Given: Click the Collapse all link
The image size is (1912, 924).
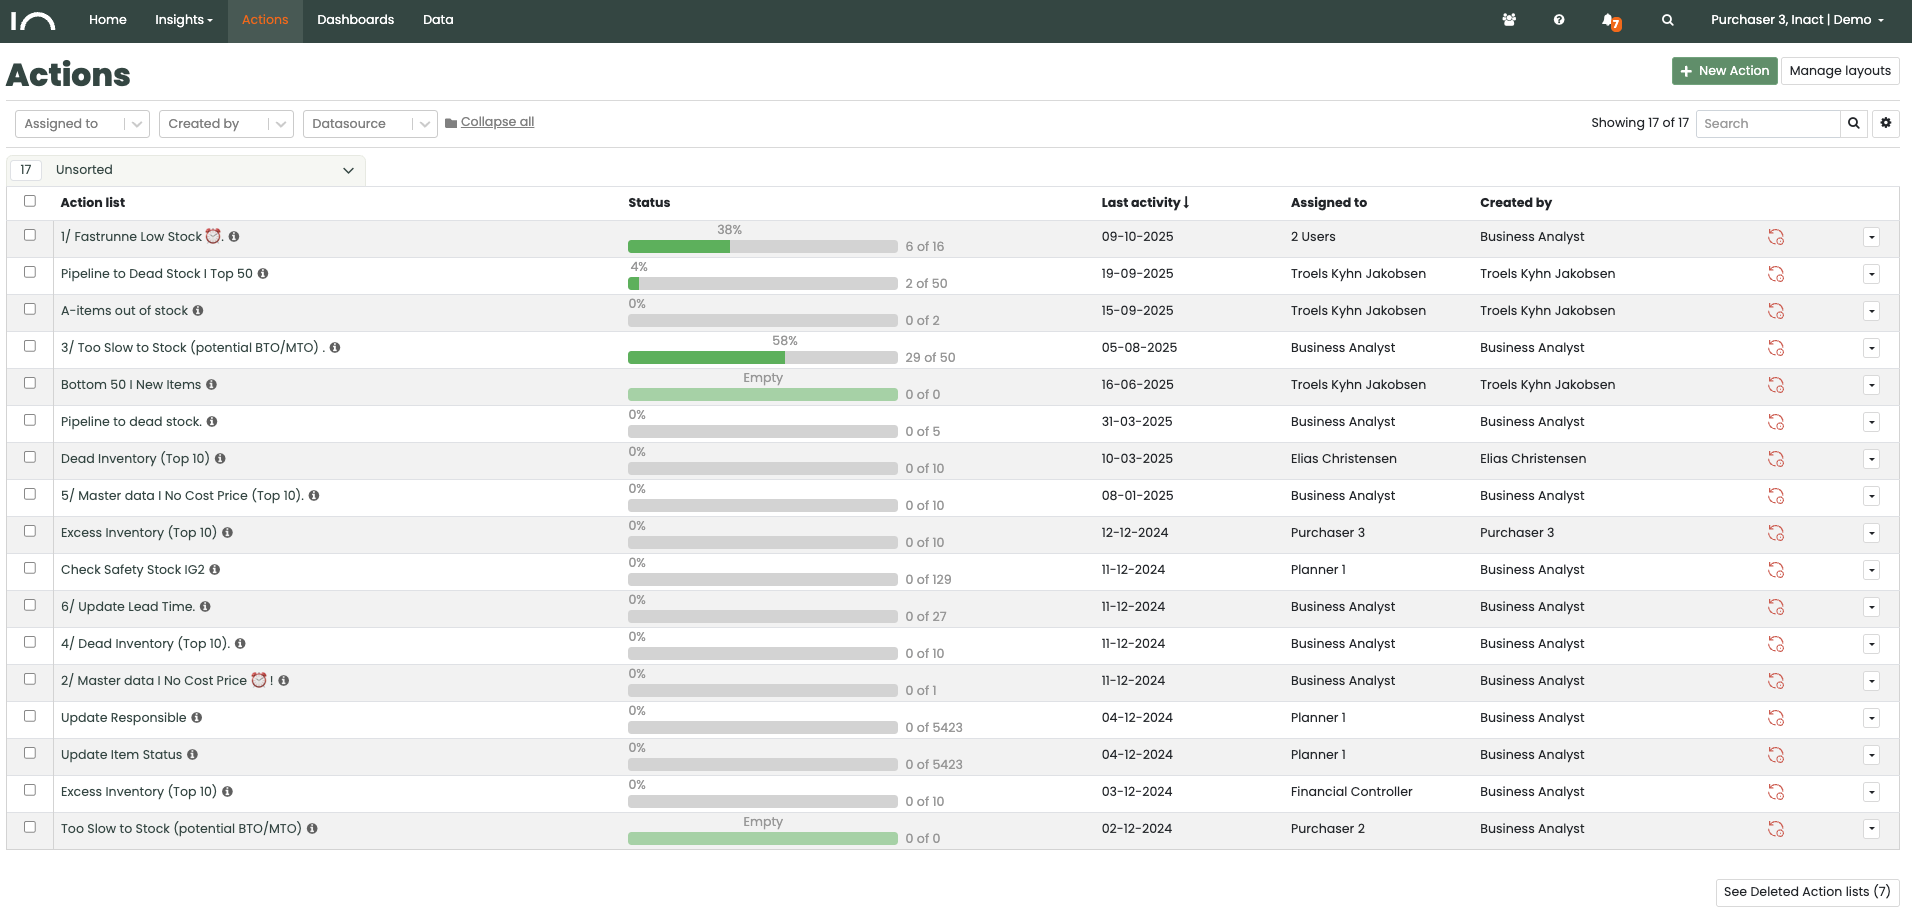Looking at the screenshot, I should 497,122.
